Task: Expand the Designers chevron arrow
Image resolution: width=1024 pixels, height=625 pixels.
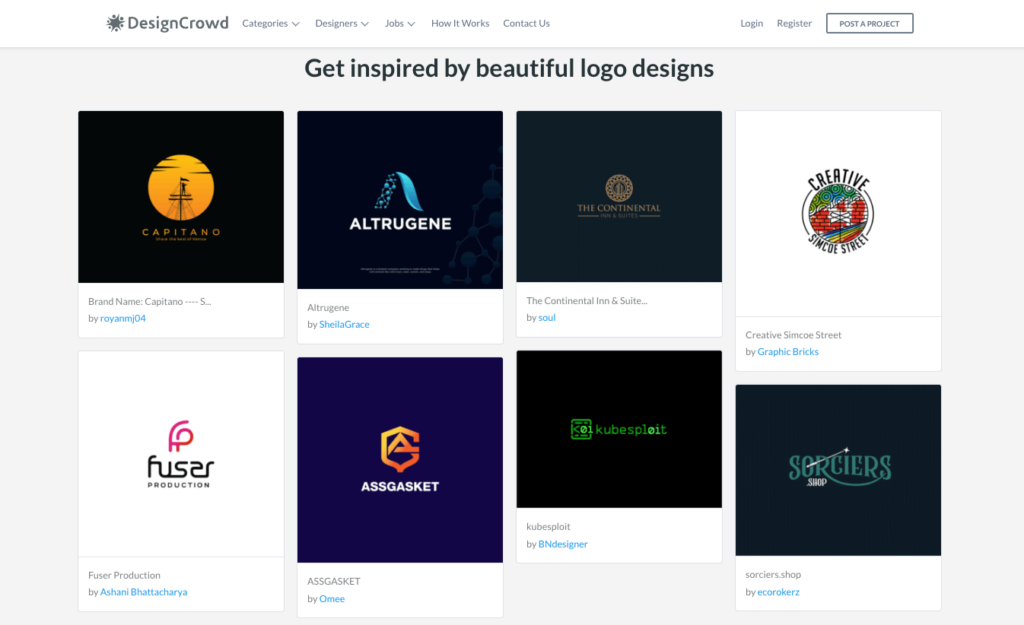Action: (x=365, y=24)
